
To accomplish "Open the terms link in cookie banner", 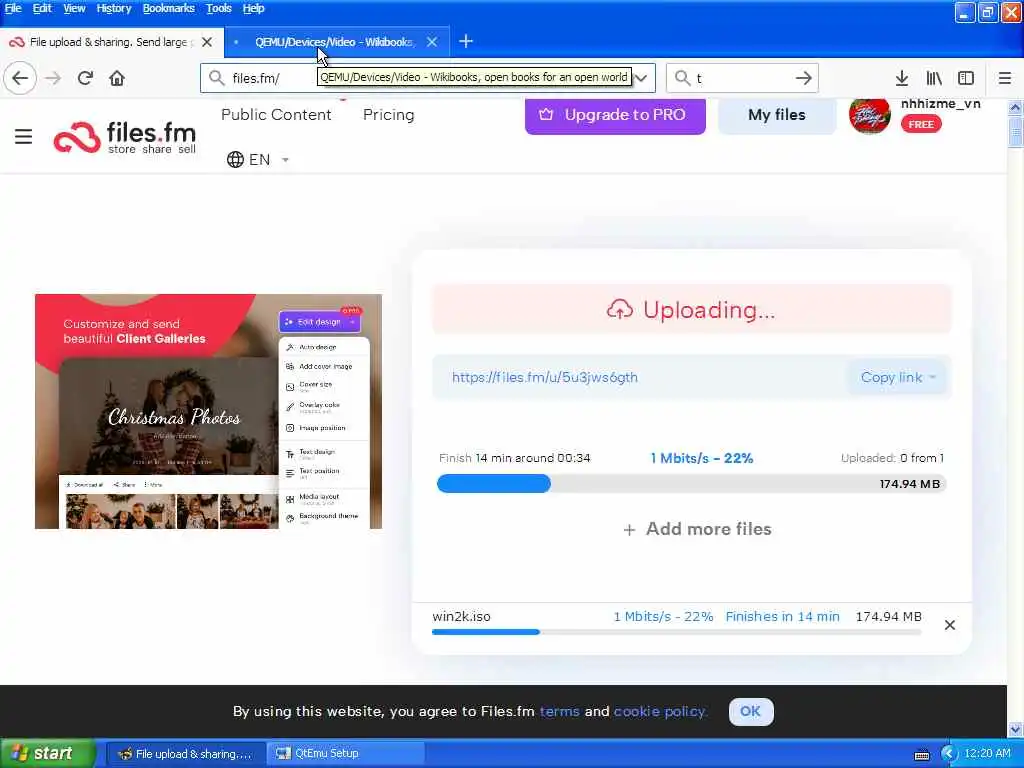I will pyautogui.click(x=559, y=711).
